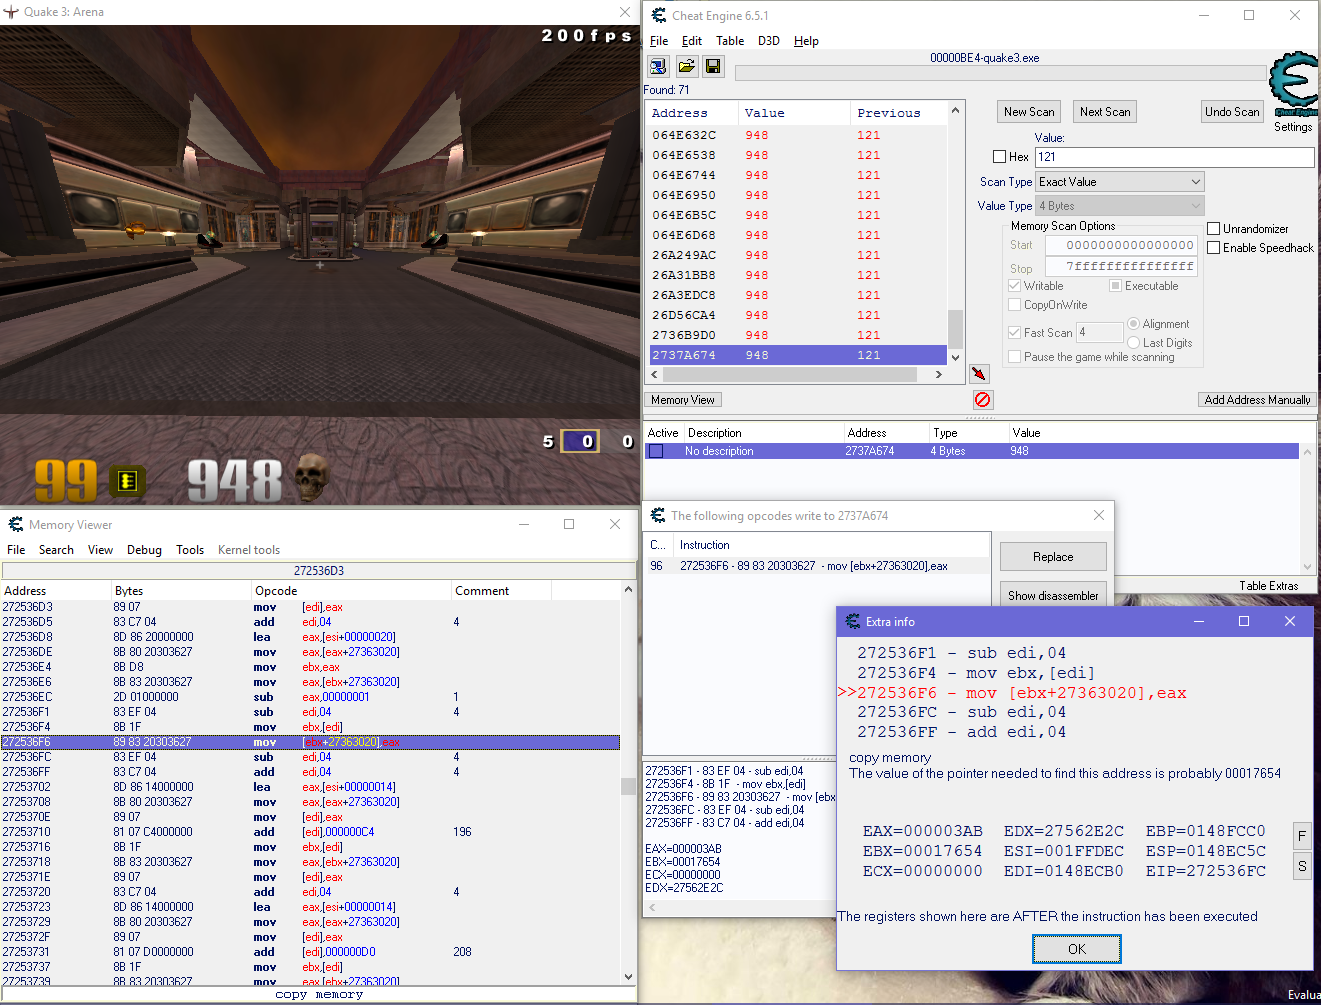Click right arrow of found list scrollbar
This screenshot has height=1005, width=1321.
(938, 374)
